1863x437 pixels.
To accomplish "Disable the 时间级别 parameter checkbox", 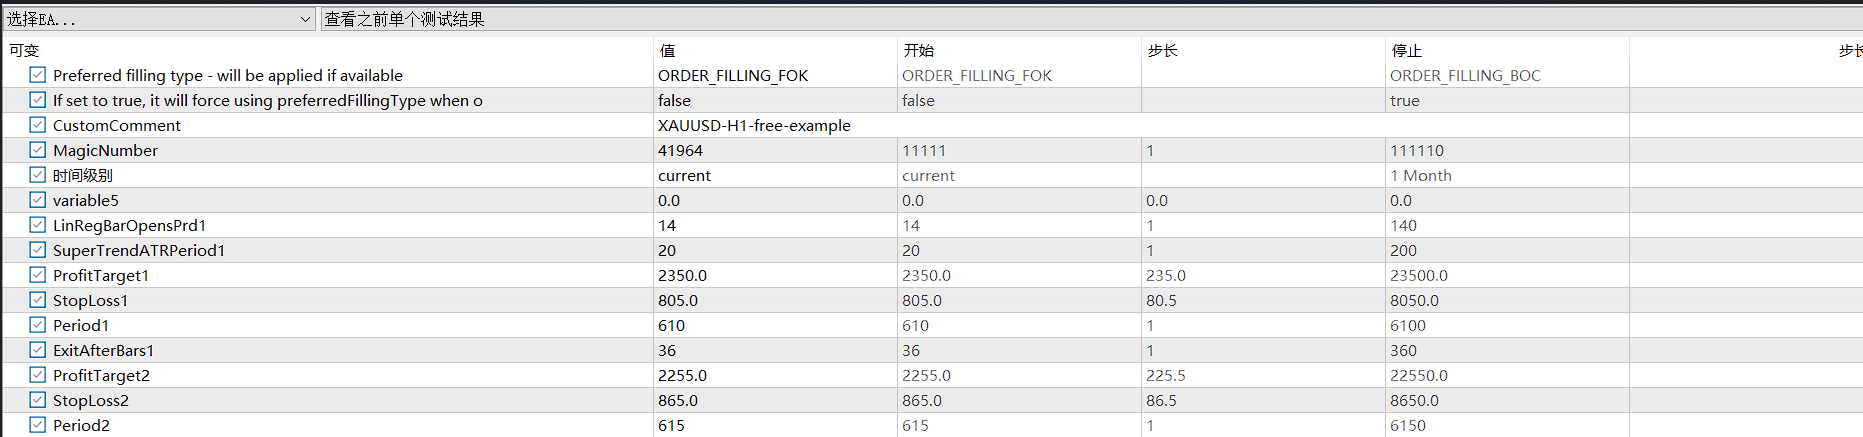I will coord(38,175).
